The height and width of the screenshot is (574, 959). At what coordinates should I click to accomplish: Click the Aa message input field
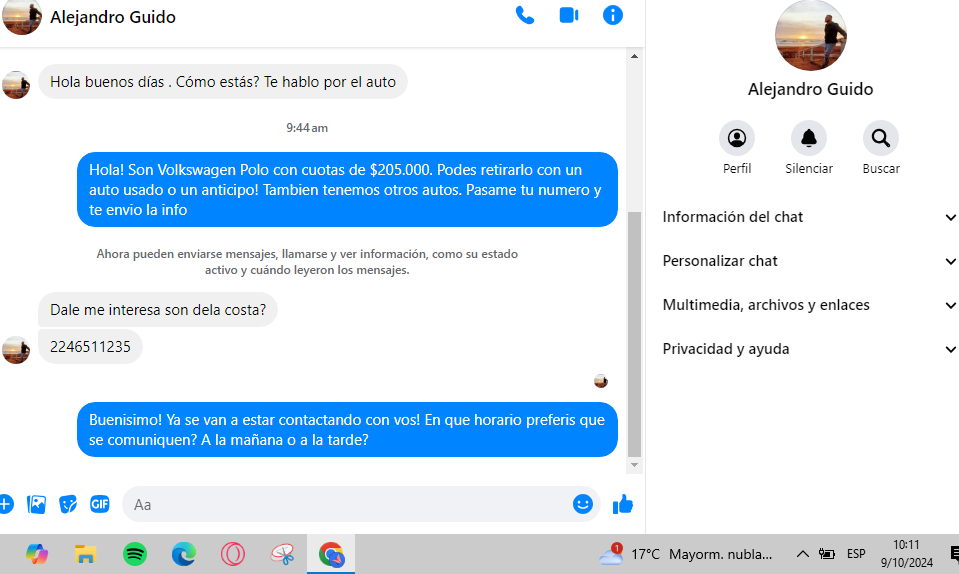(350, 505)
